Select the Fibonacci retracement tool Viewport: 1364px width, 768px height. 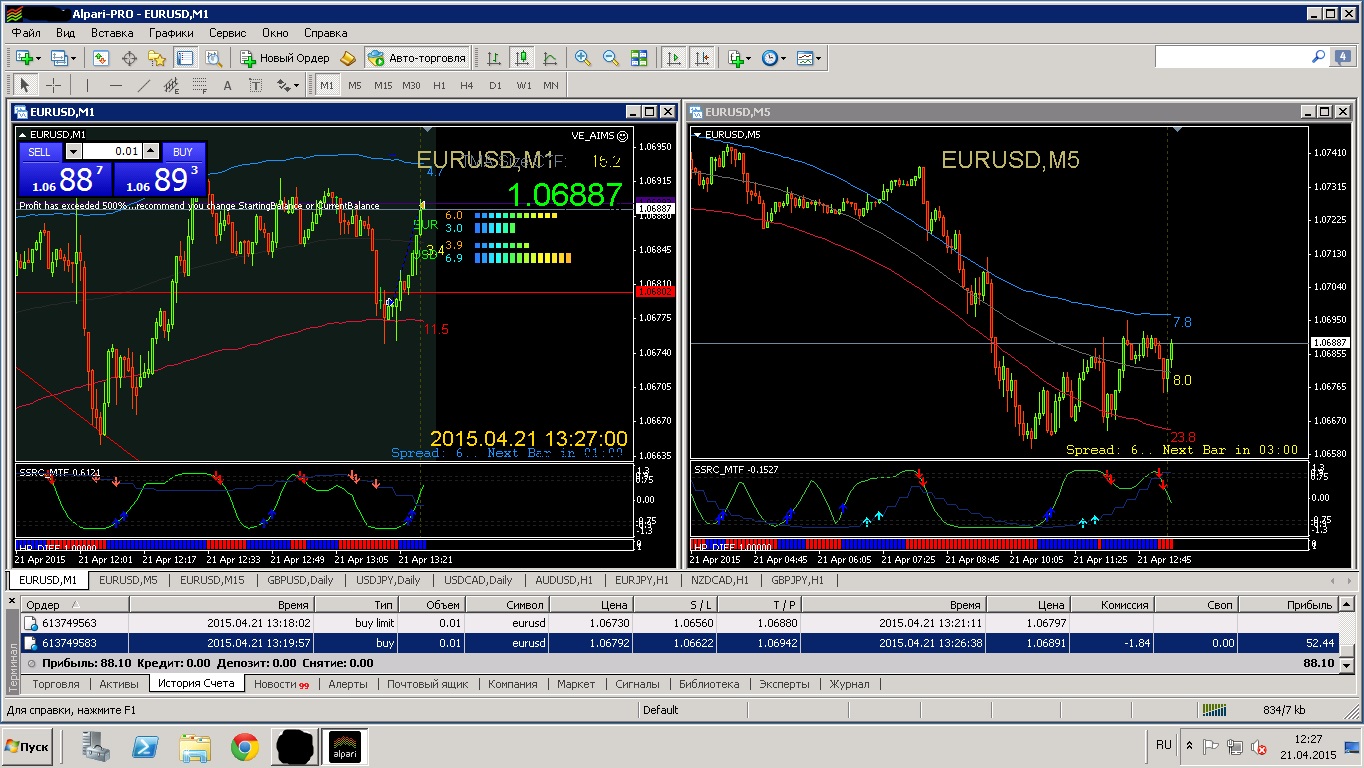[199, 85]
